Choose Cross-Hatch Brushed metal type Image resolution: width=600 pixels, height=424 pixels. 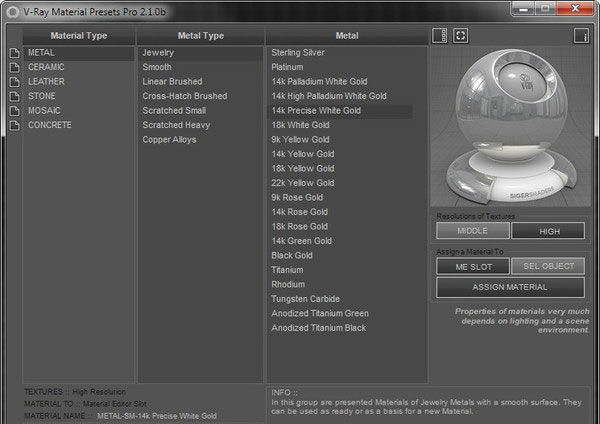tap(201, 96)
